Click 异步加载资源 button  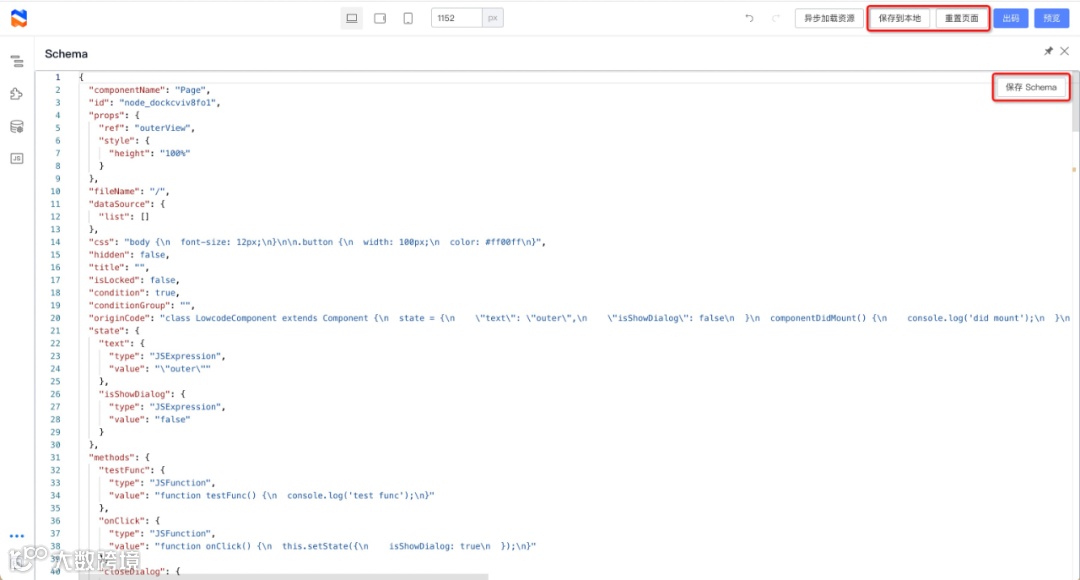829,19
